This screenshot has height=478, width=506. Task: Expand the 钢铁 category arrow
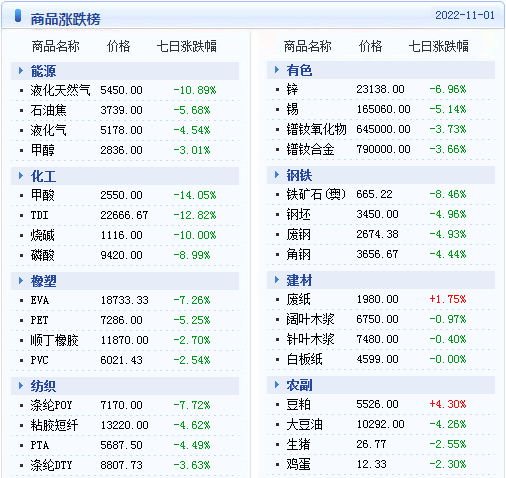277,174
